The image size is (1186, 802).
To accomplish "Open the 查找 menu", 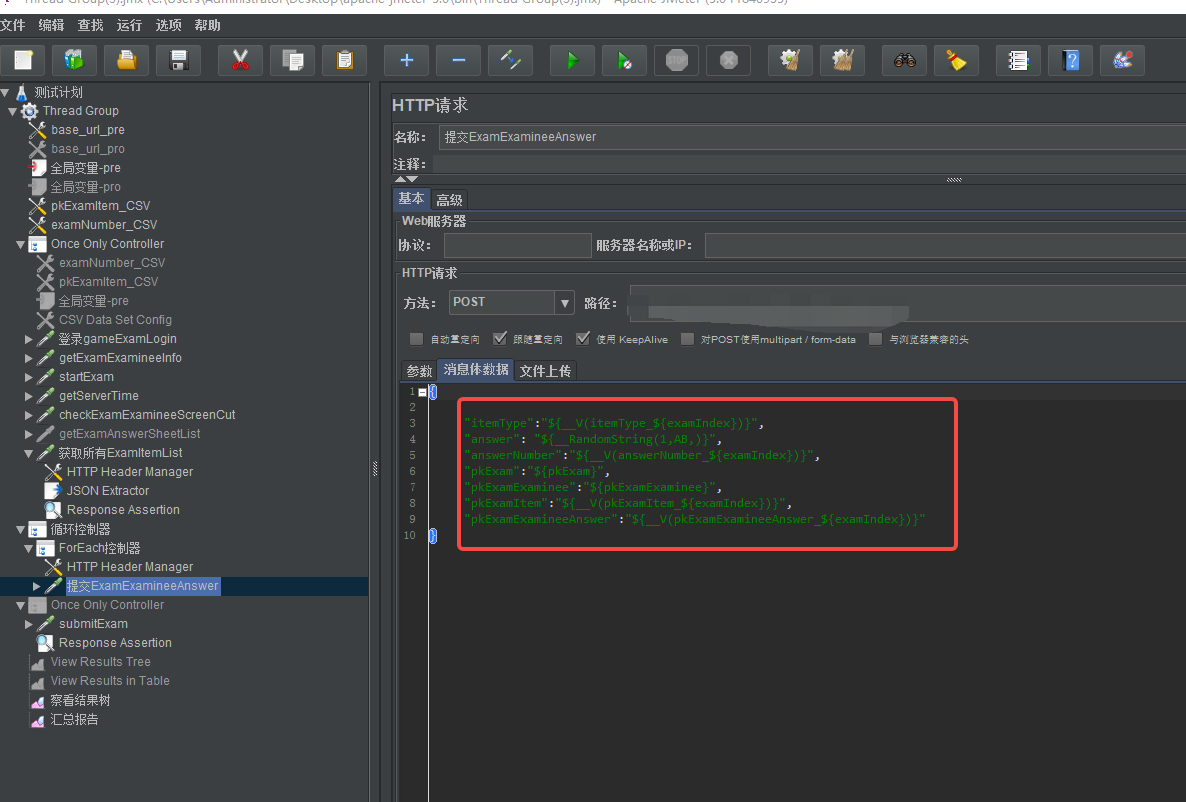I will click(90, 25).
